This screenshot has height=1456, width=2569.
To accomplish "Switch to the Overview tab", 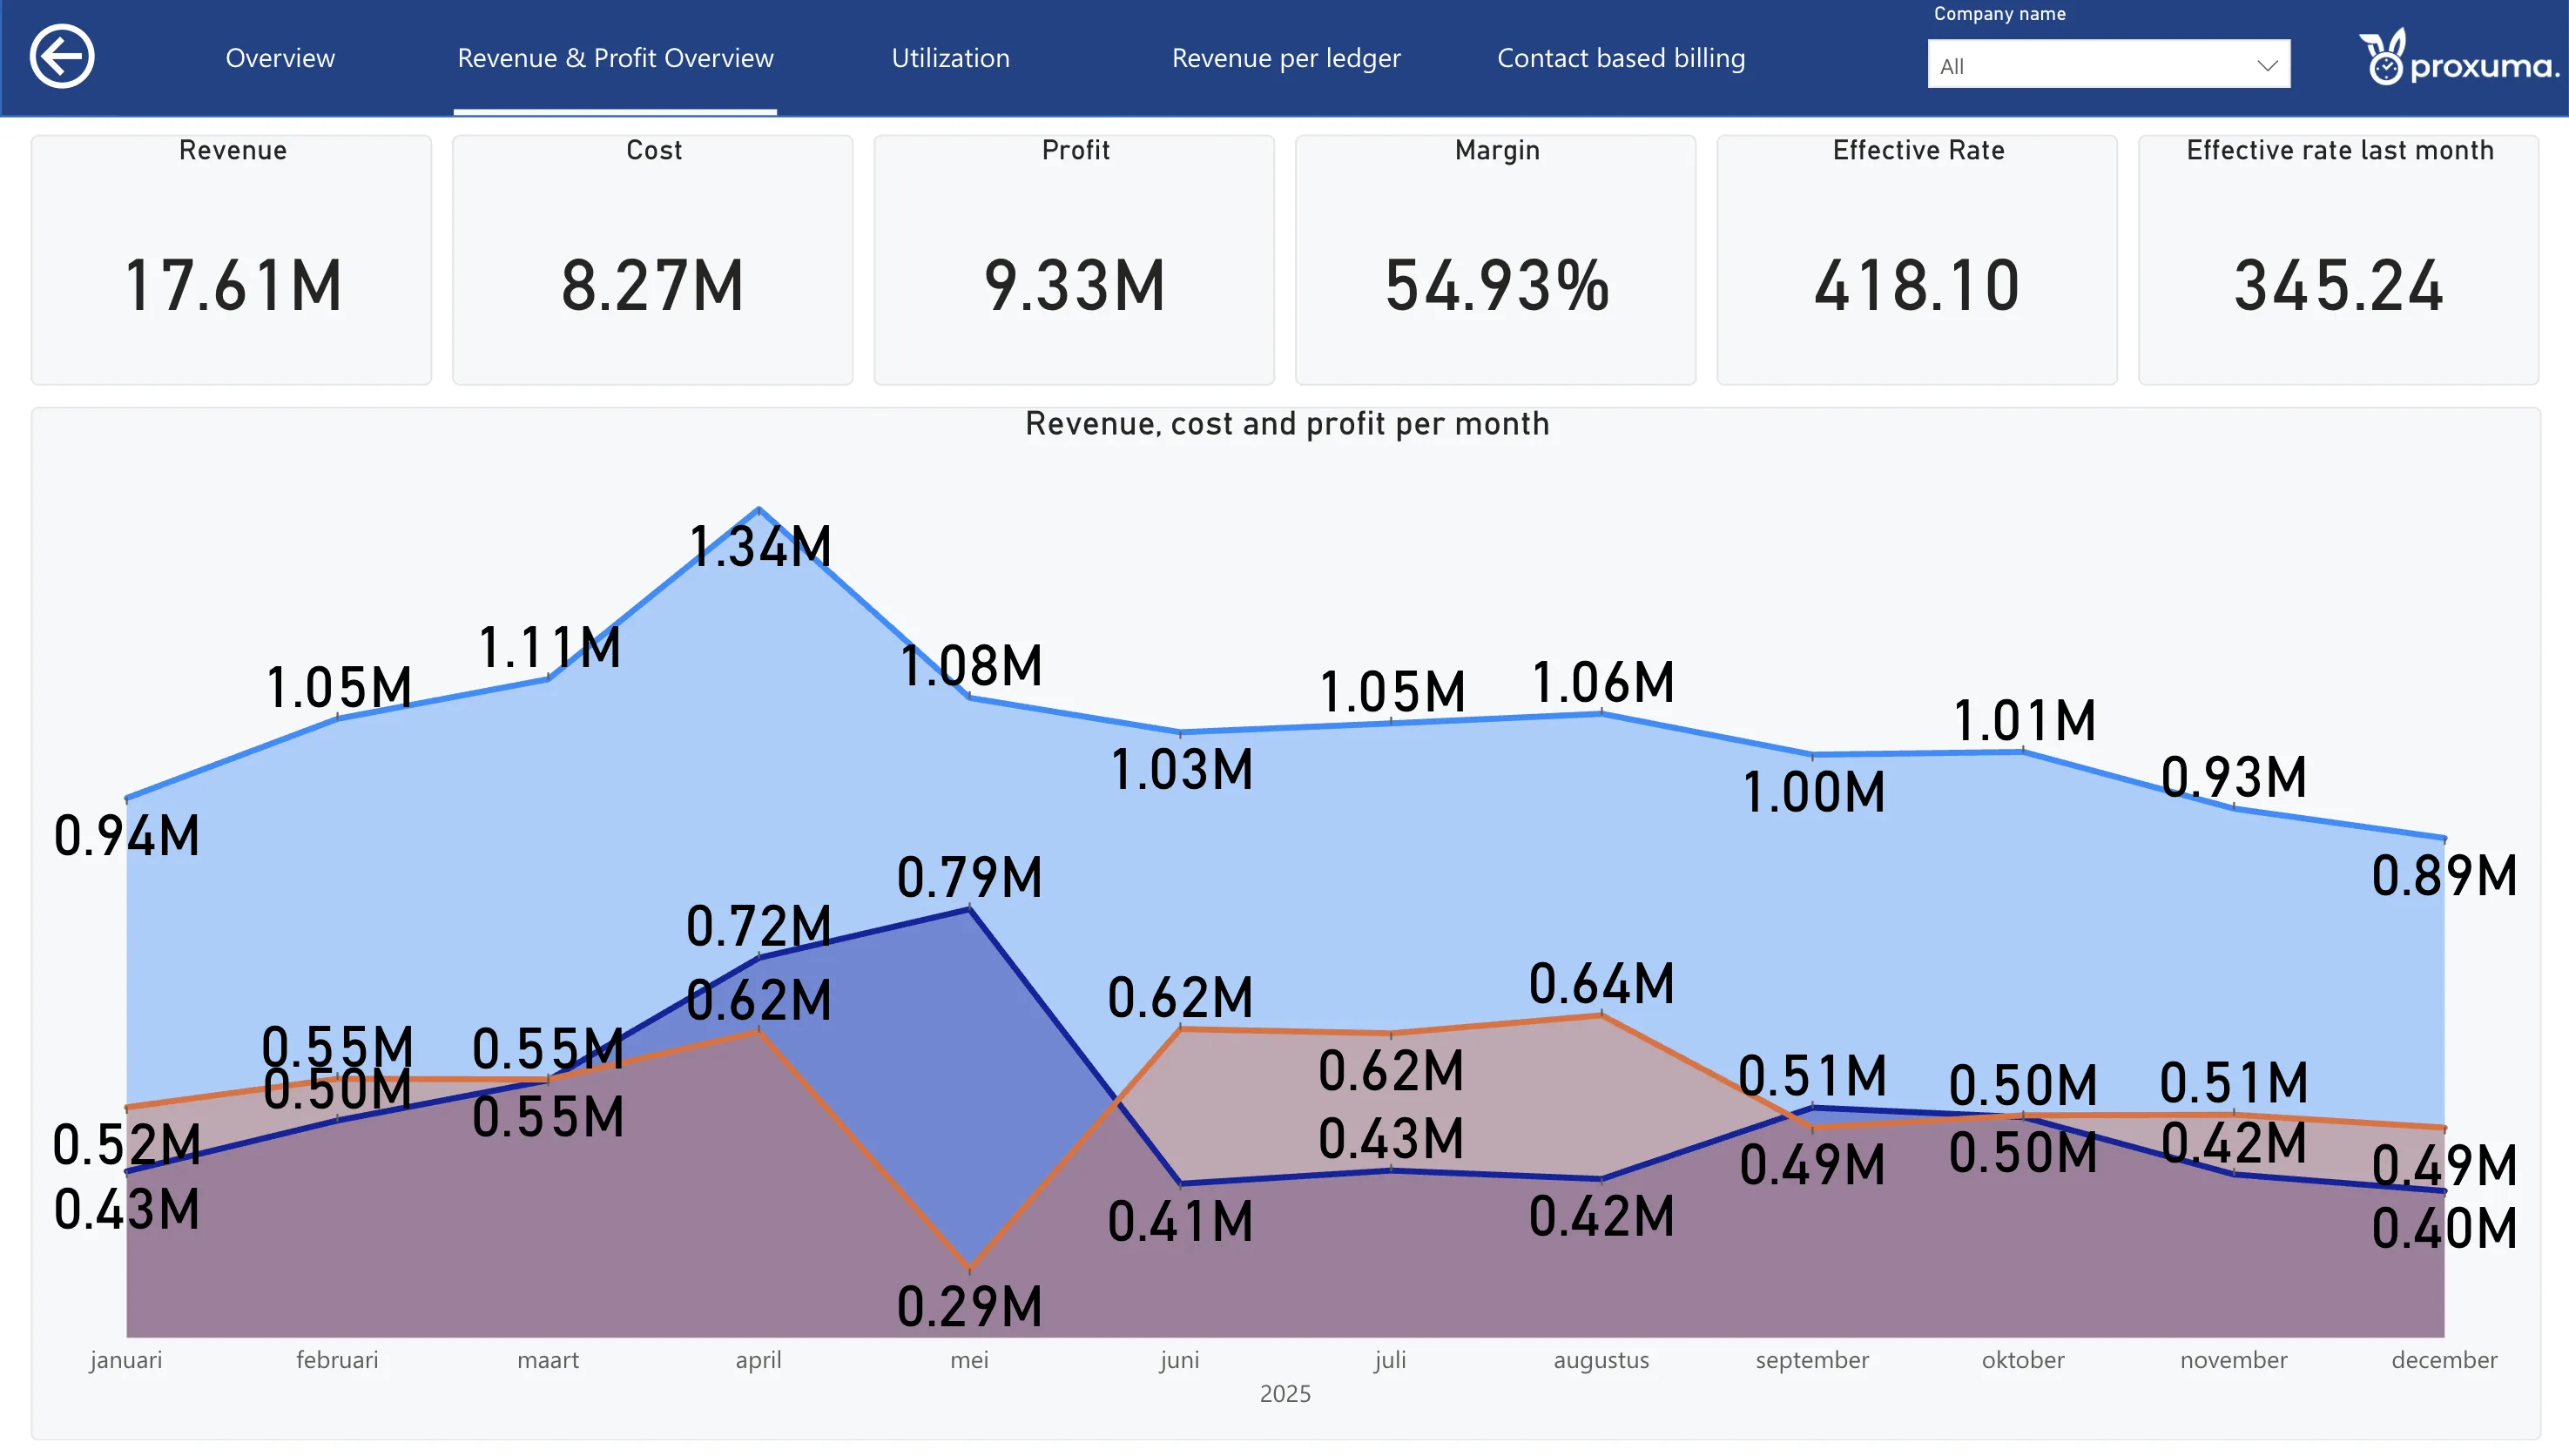I will click(280, 58).
